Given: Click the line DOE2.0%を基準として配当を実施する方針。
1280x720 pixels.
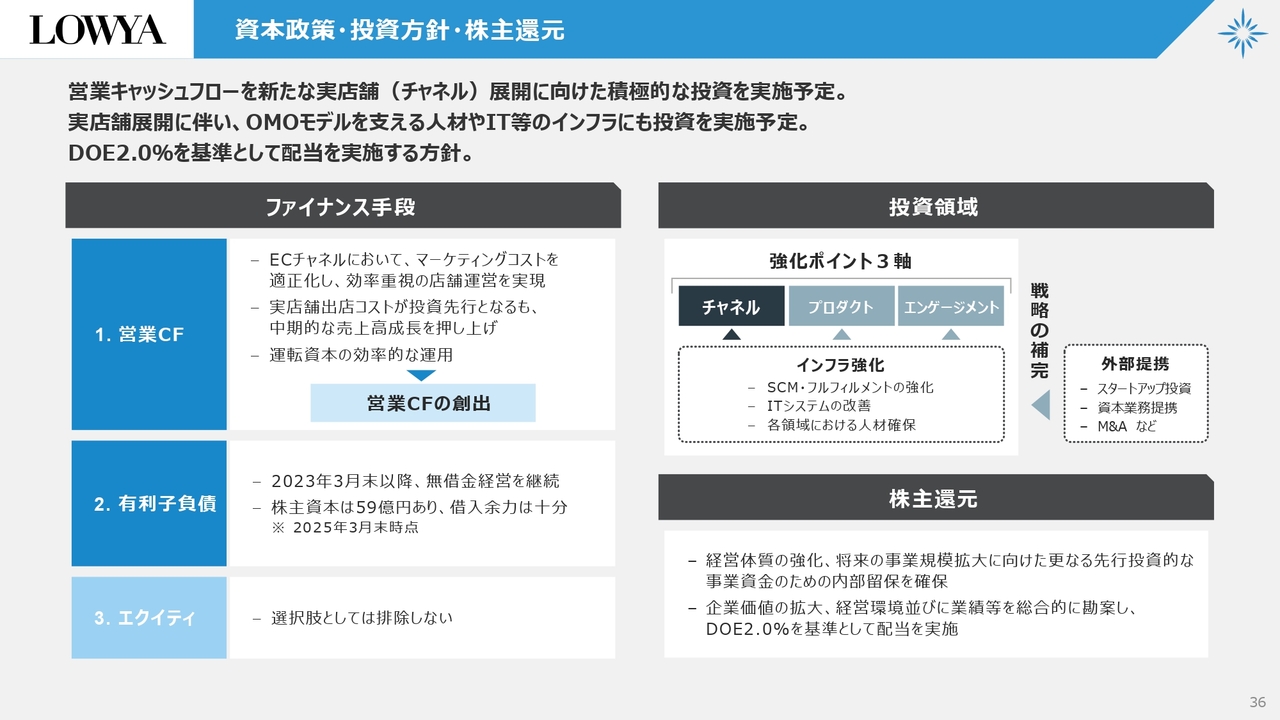Looking at the screenshot, I should [x=270, y=154].
